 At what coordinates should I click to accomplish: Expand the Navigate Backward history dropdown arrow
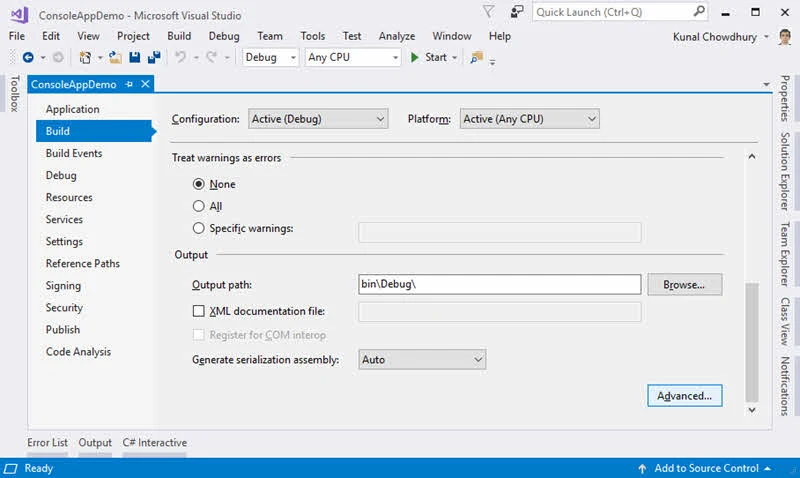[43, 58]
